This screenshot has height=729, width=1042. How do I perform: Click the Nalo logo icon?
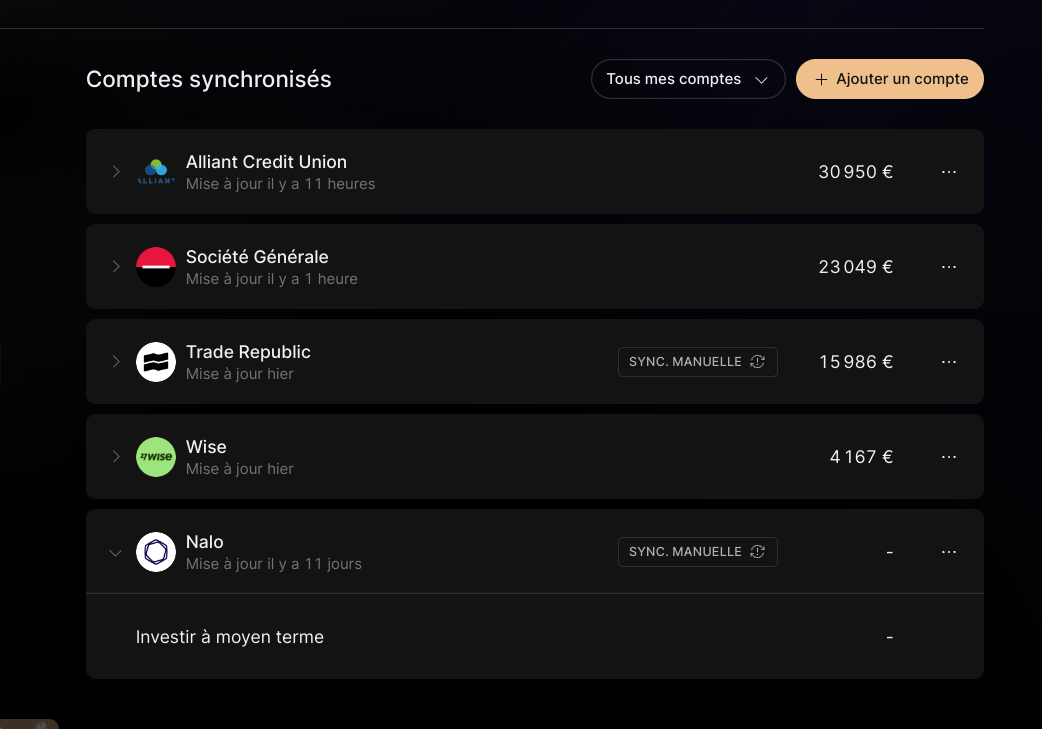156,552
